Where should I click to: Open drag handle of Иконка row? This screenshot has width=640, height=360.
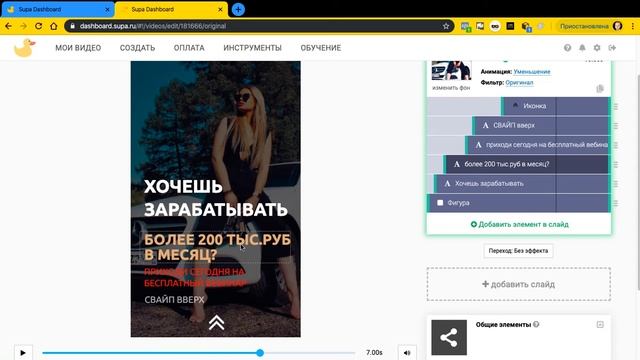tap(616, 106)
